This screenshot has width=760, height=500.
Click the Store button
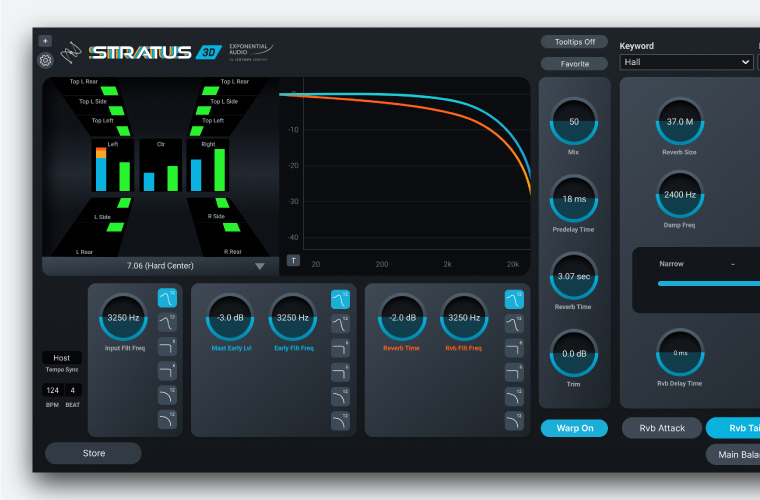[93, 453]
